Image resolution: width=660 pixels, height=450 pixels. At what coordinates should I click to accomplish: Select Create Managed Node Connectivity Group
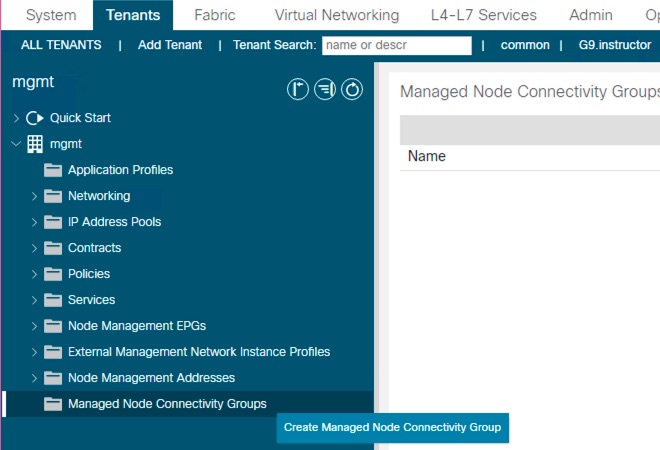click(x=392, y=427)
